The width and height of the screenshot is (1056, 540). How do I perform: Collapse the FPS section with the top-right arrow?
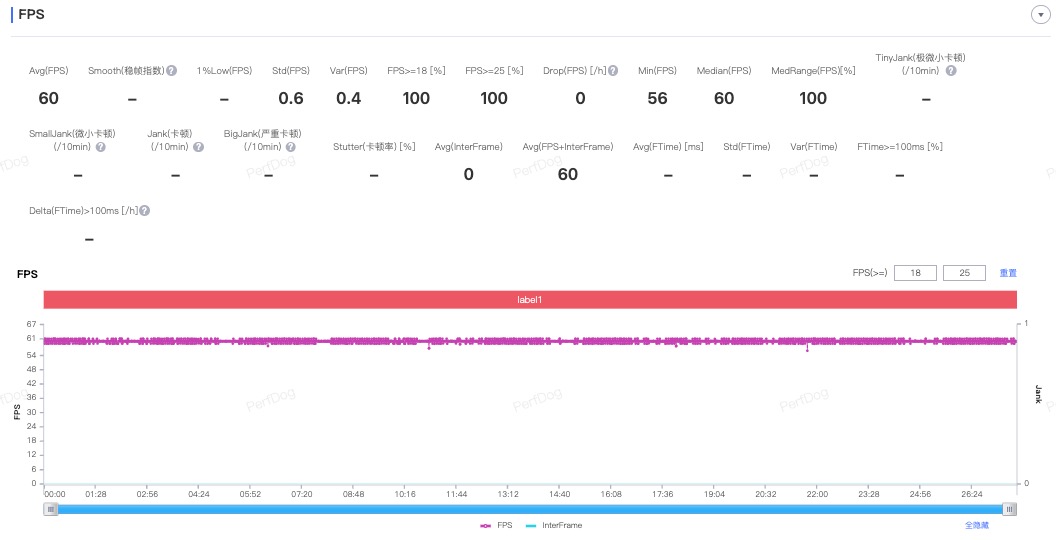tap(1040, 15)
